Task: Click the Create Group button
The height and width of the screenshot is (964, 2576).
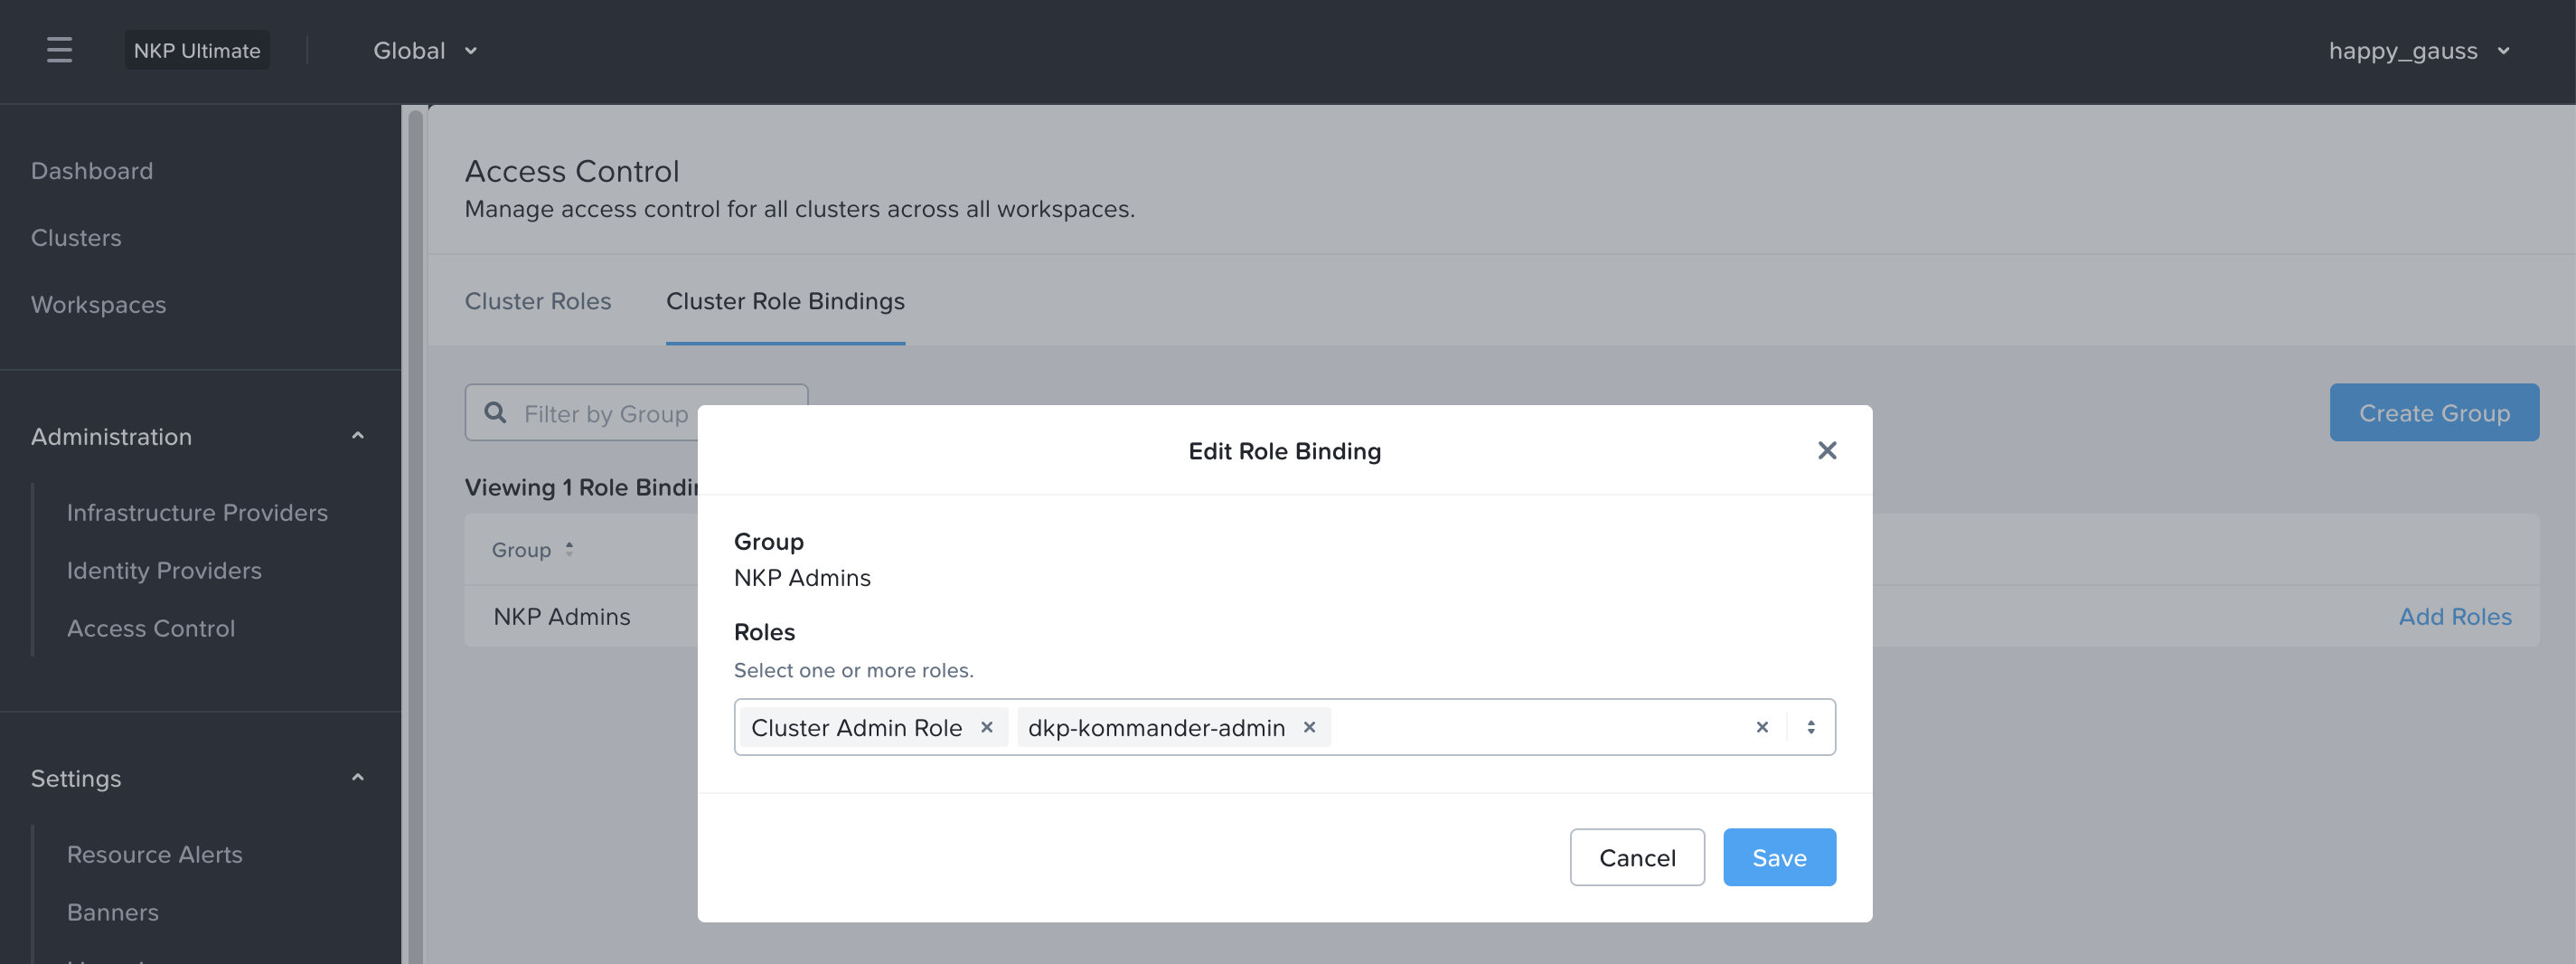Action: click(2433, 413)
